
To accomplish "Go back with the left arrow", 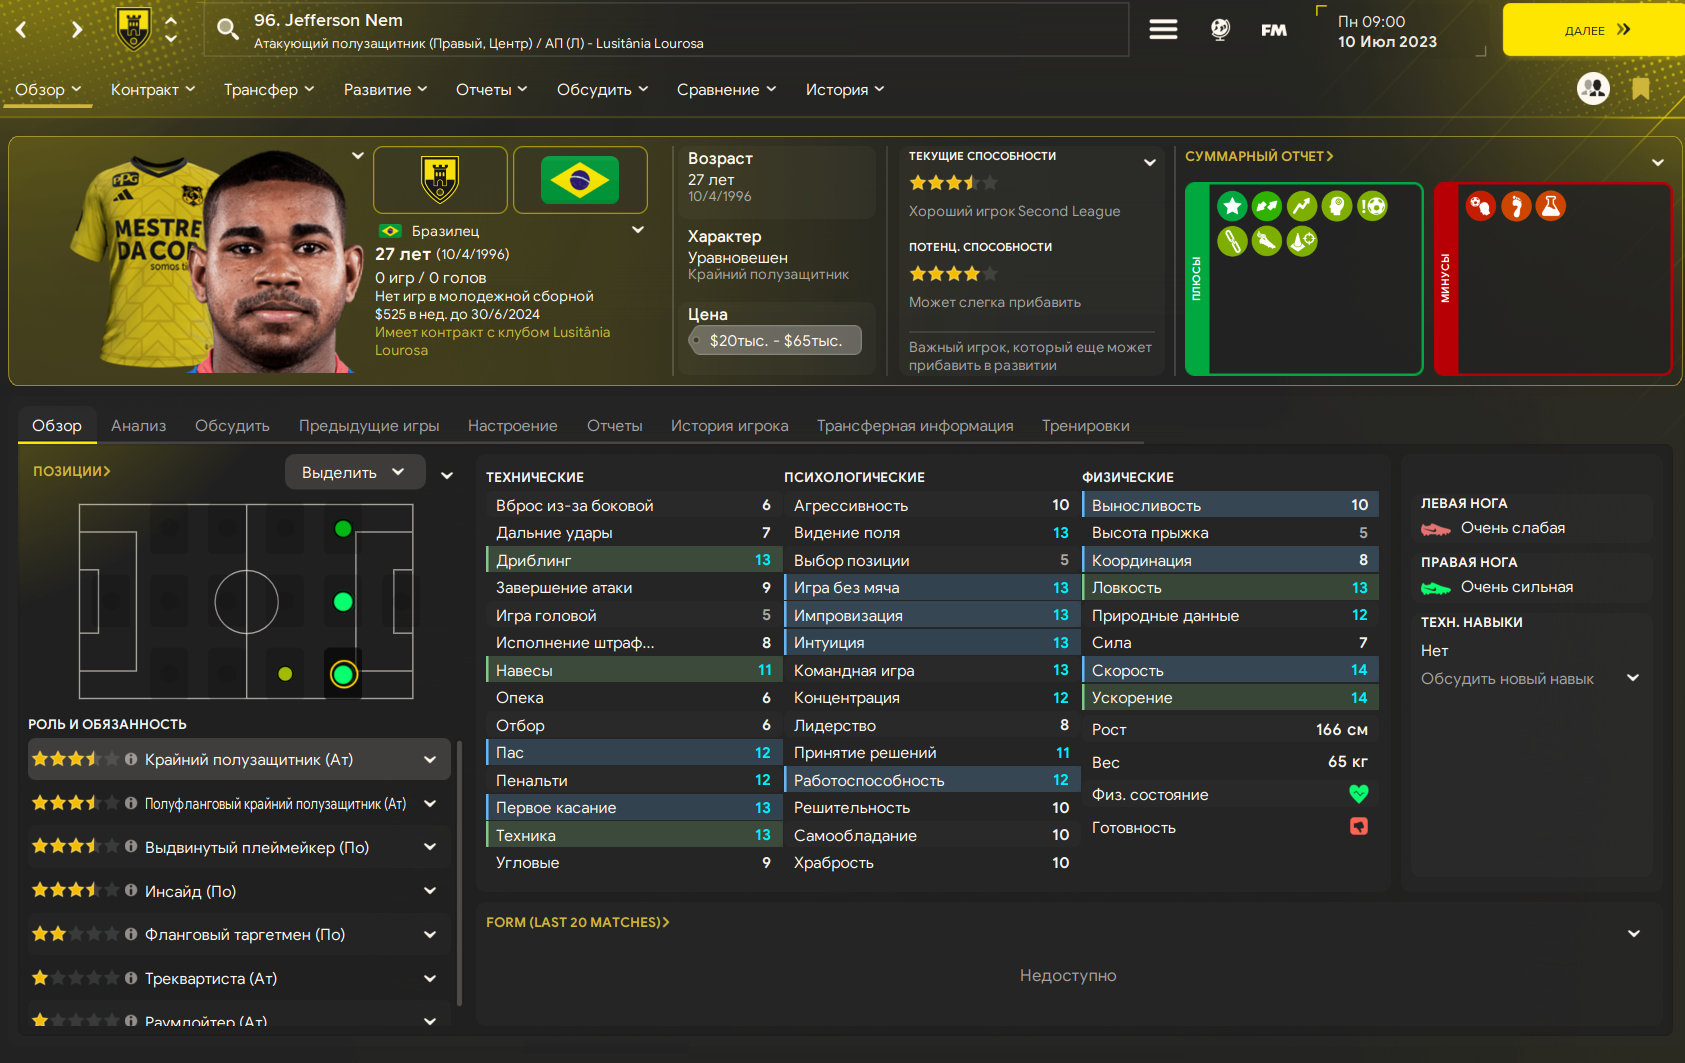I will (x=21, y=29).
